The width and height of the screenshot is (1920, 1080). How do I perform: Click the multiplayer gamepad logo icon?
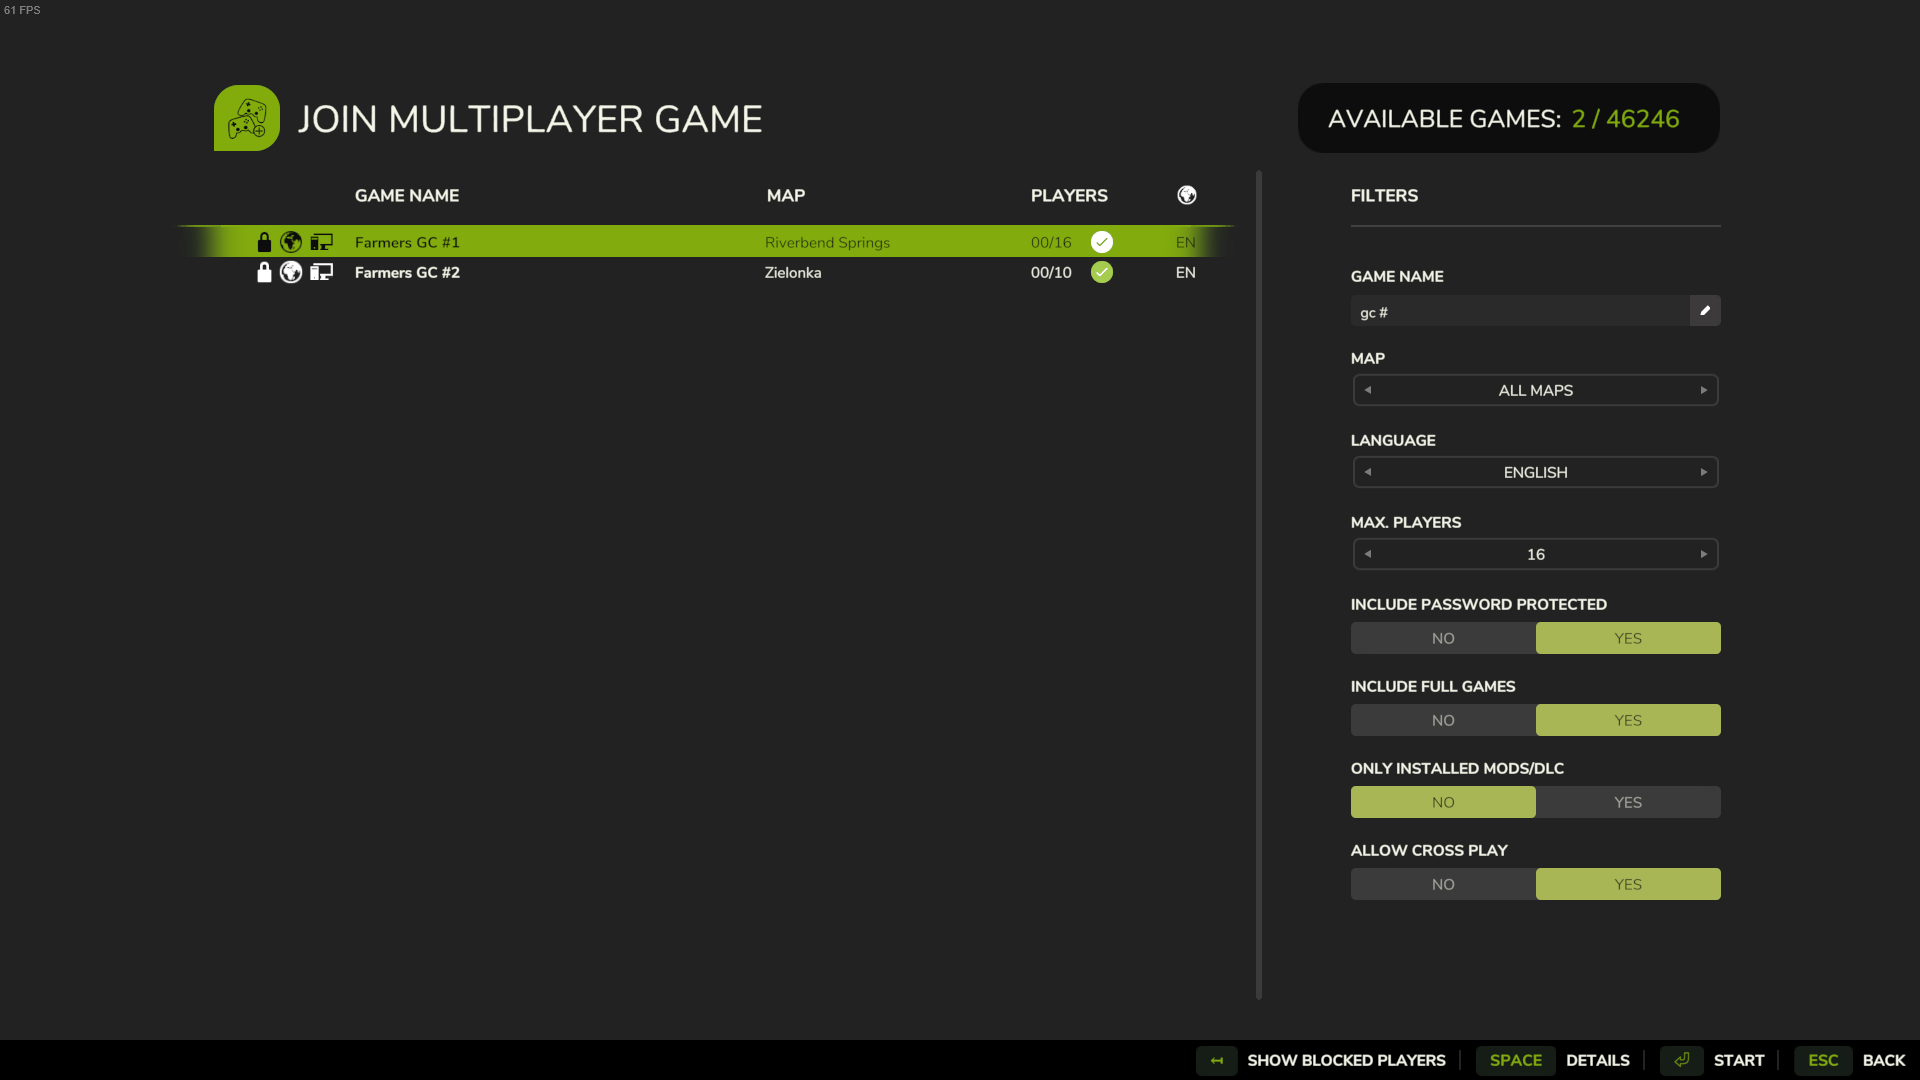247,118
